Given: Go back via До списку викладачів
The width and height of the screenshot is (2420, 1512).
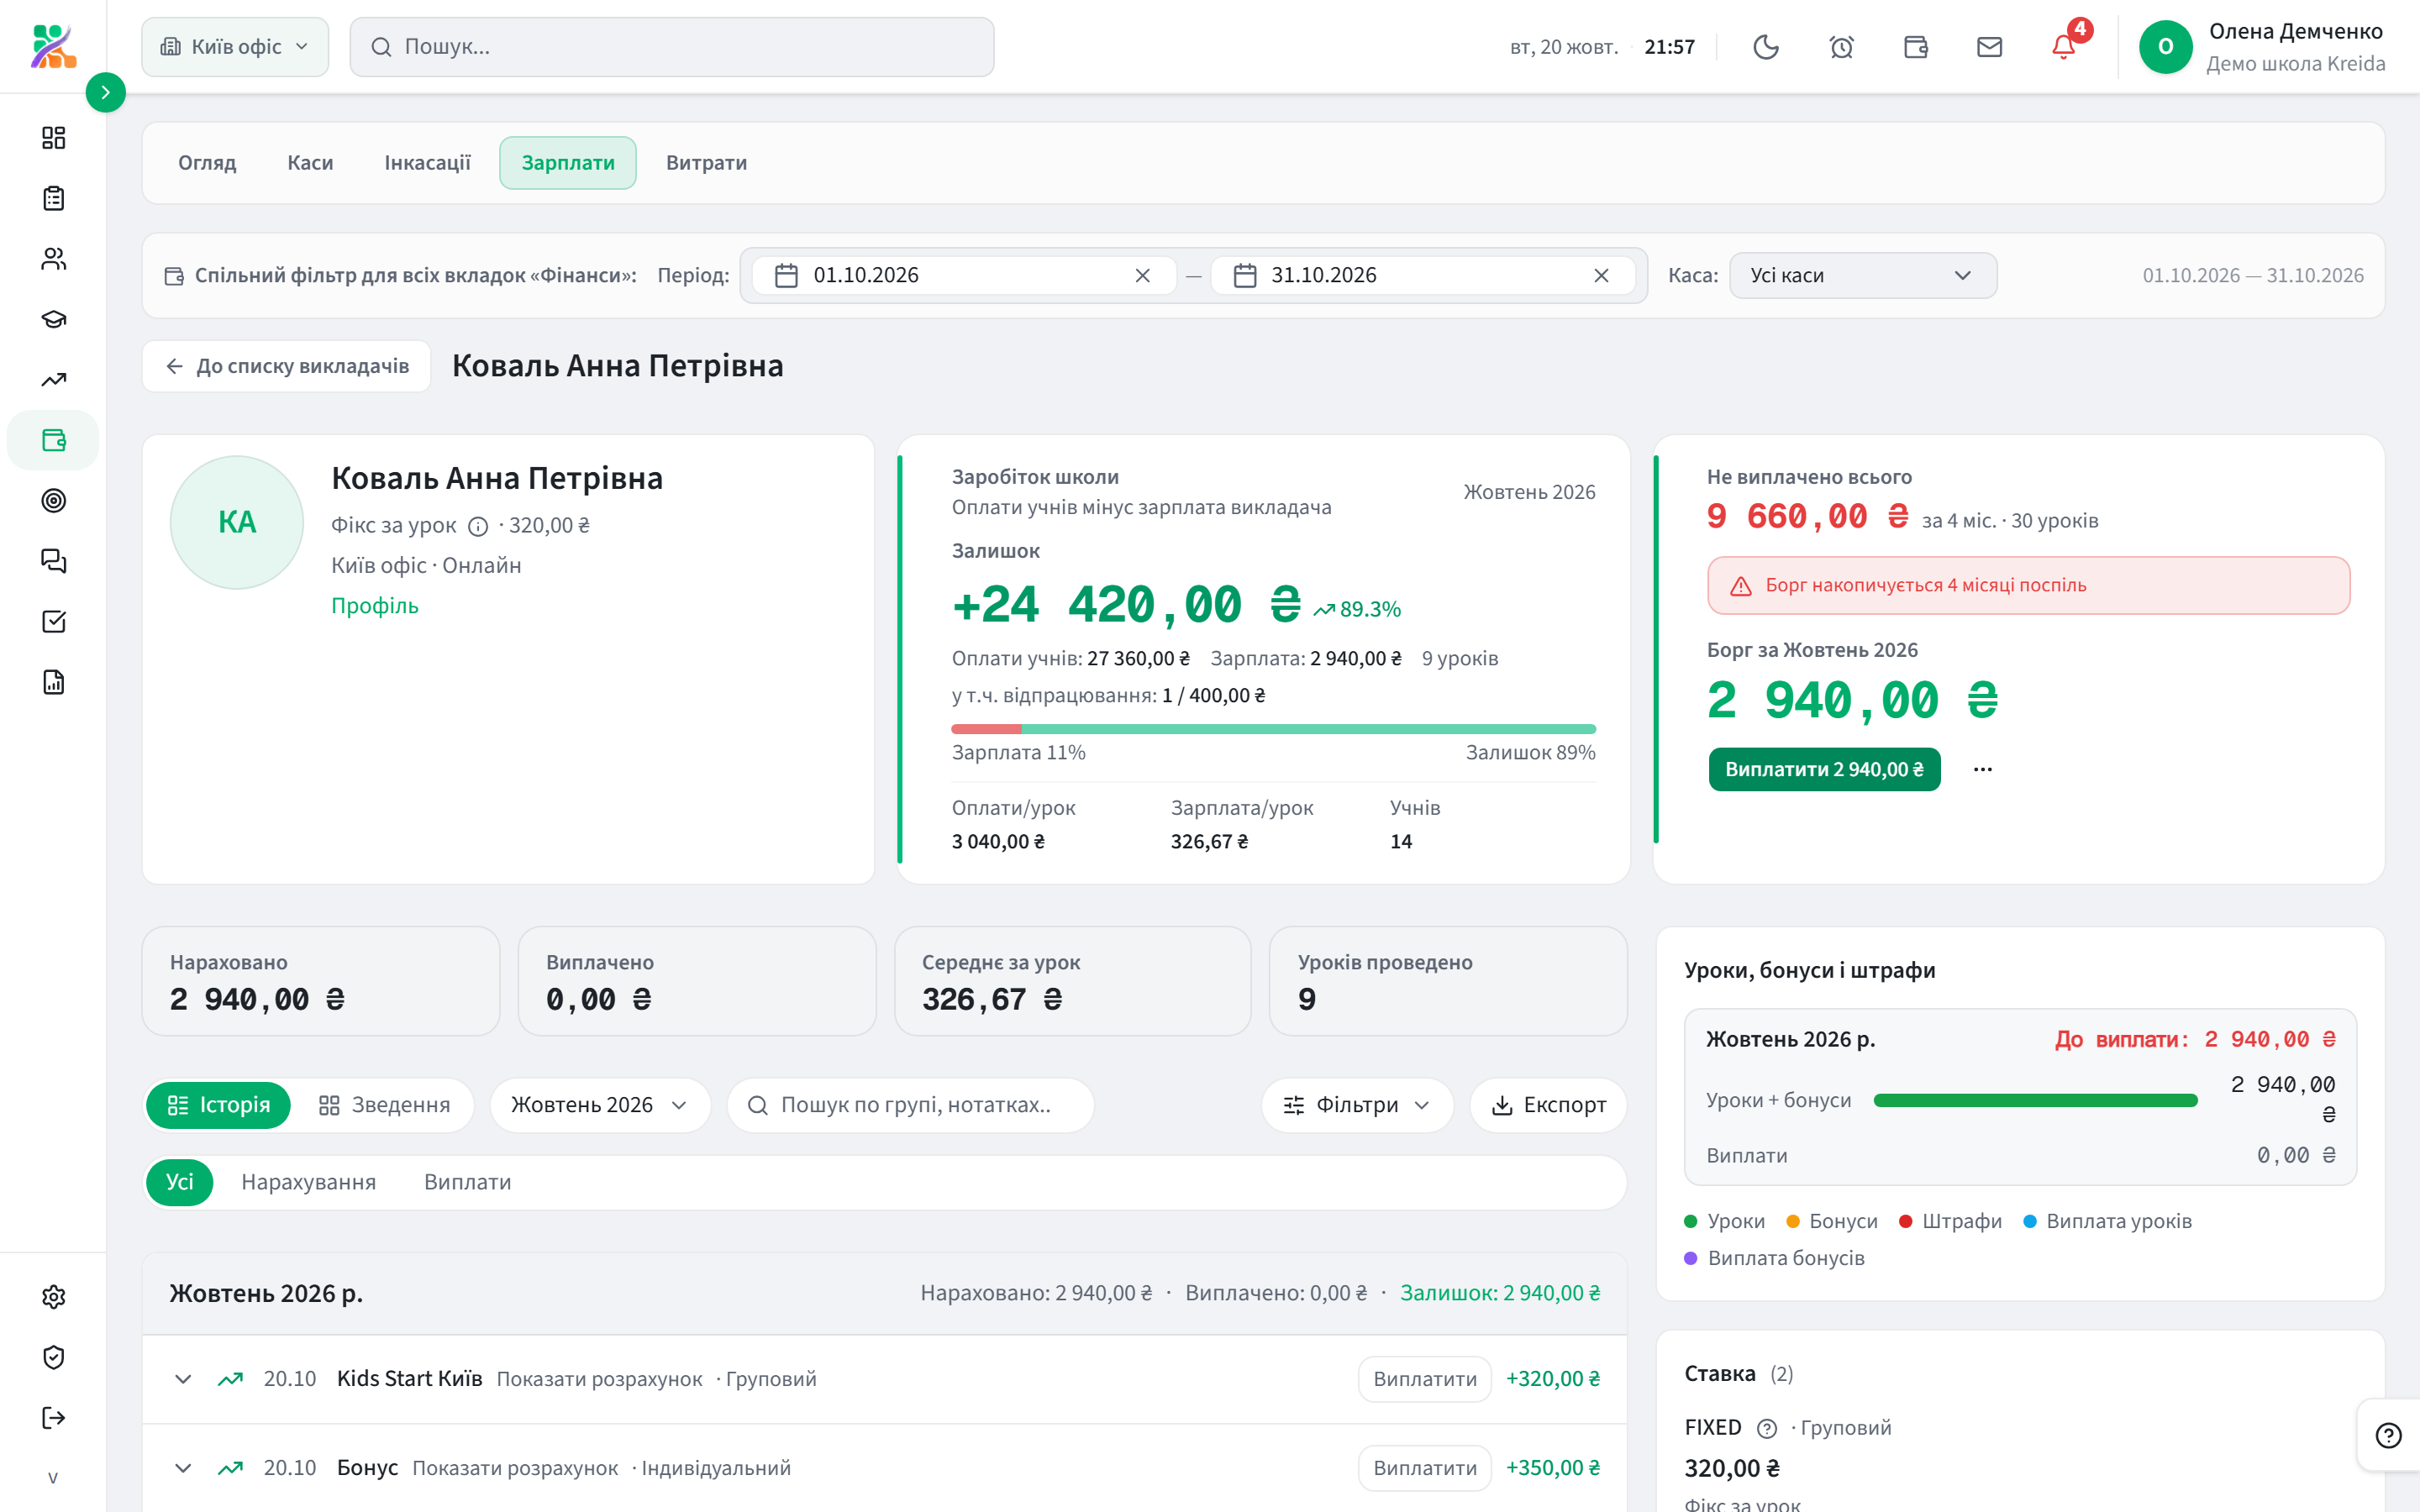Looking at the screenshot, I should (287, 366).
